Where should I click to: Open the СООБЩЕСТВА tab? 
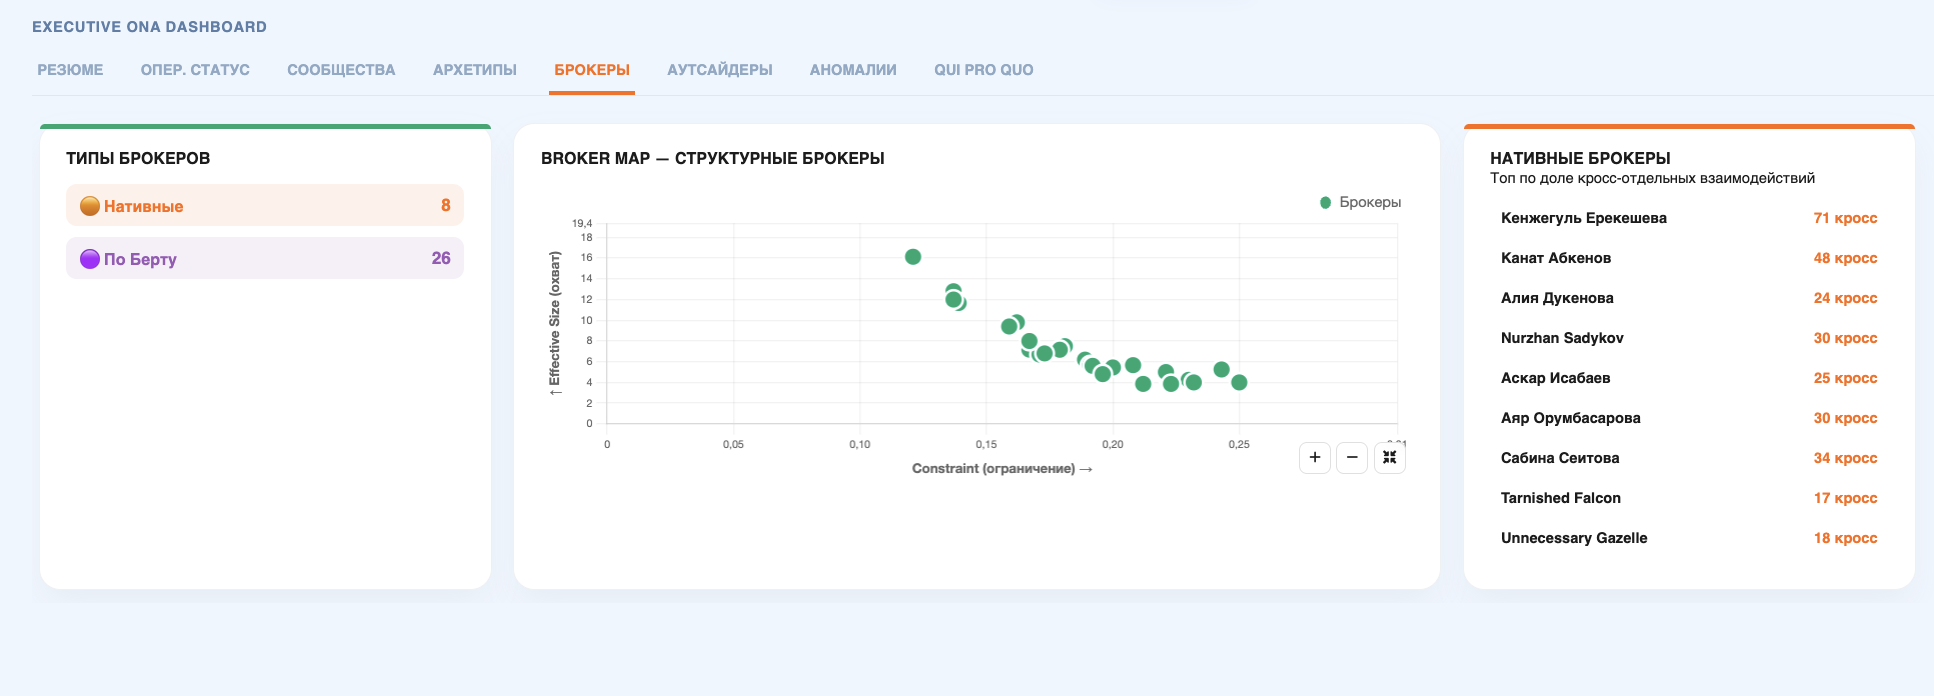pyautogui.click(x=341, y=70)
